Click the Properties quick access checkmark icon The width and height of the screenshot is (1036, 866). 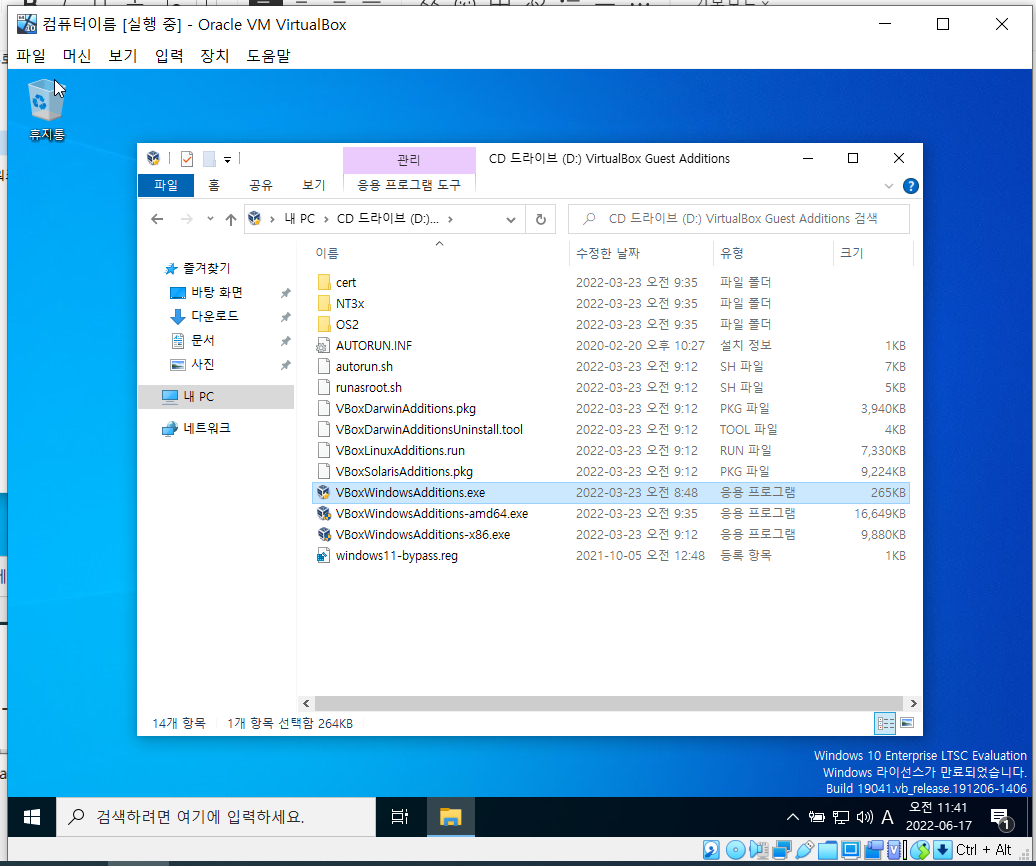[x=187, y=159]
